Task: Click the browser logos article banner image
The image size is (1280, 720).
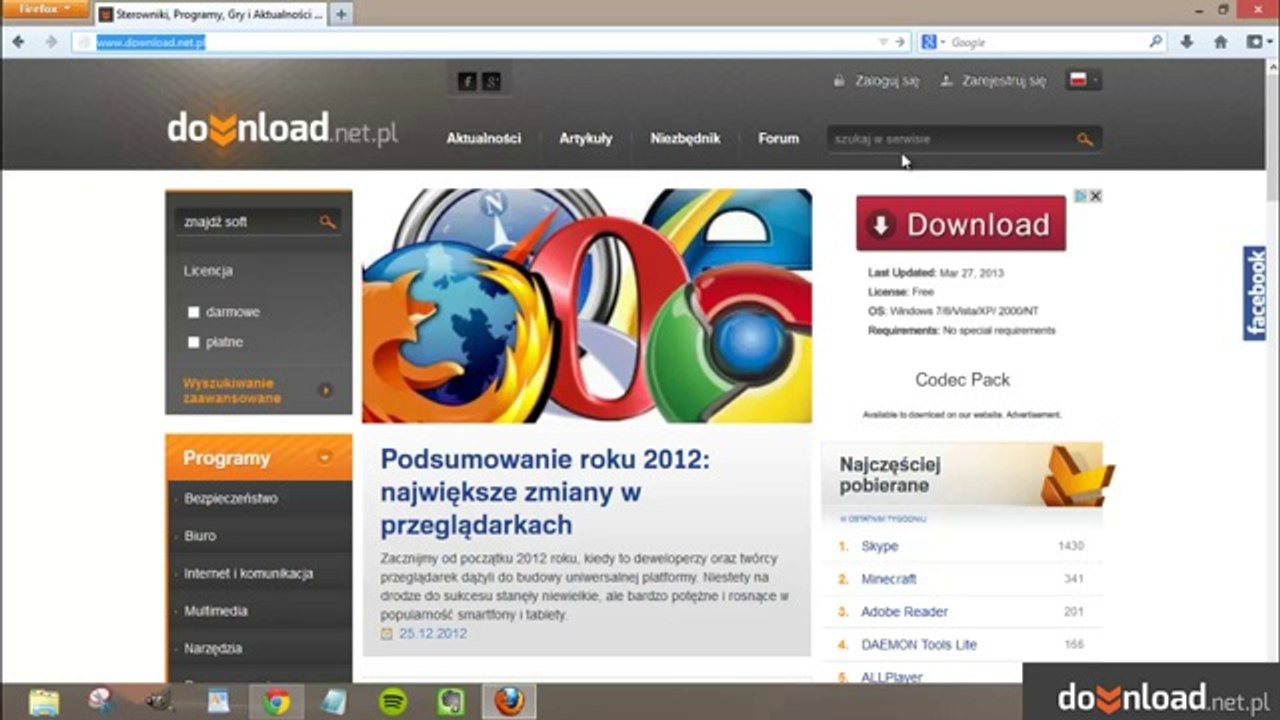Action: (587, 306)
